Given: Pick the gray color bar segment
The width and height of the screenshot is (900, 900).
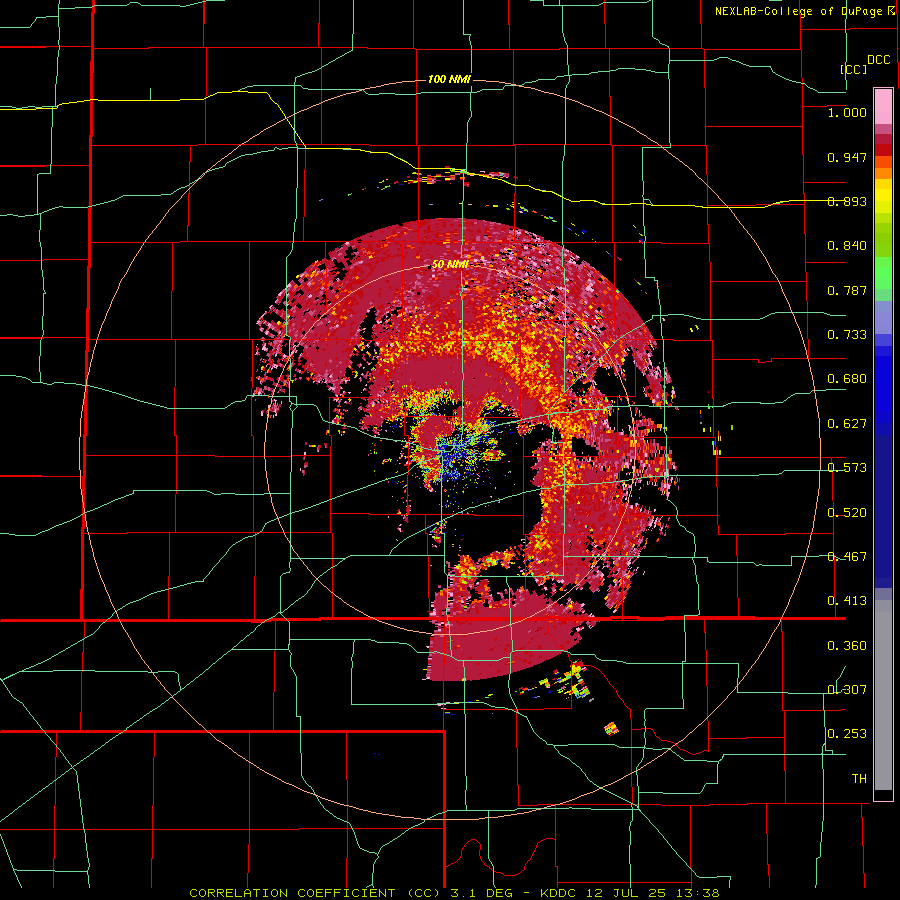Looking at the screenshot, I should [x=883, y=695].
